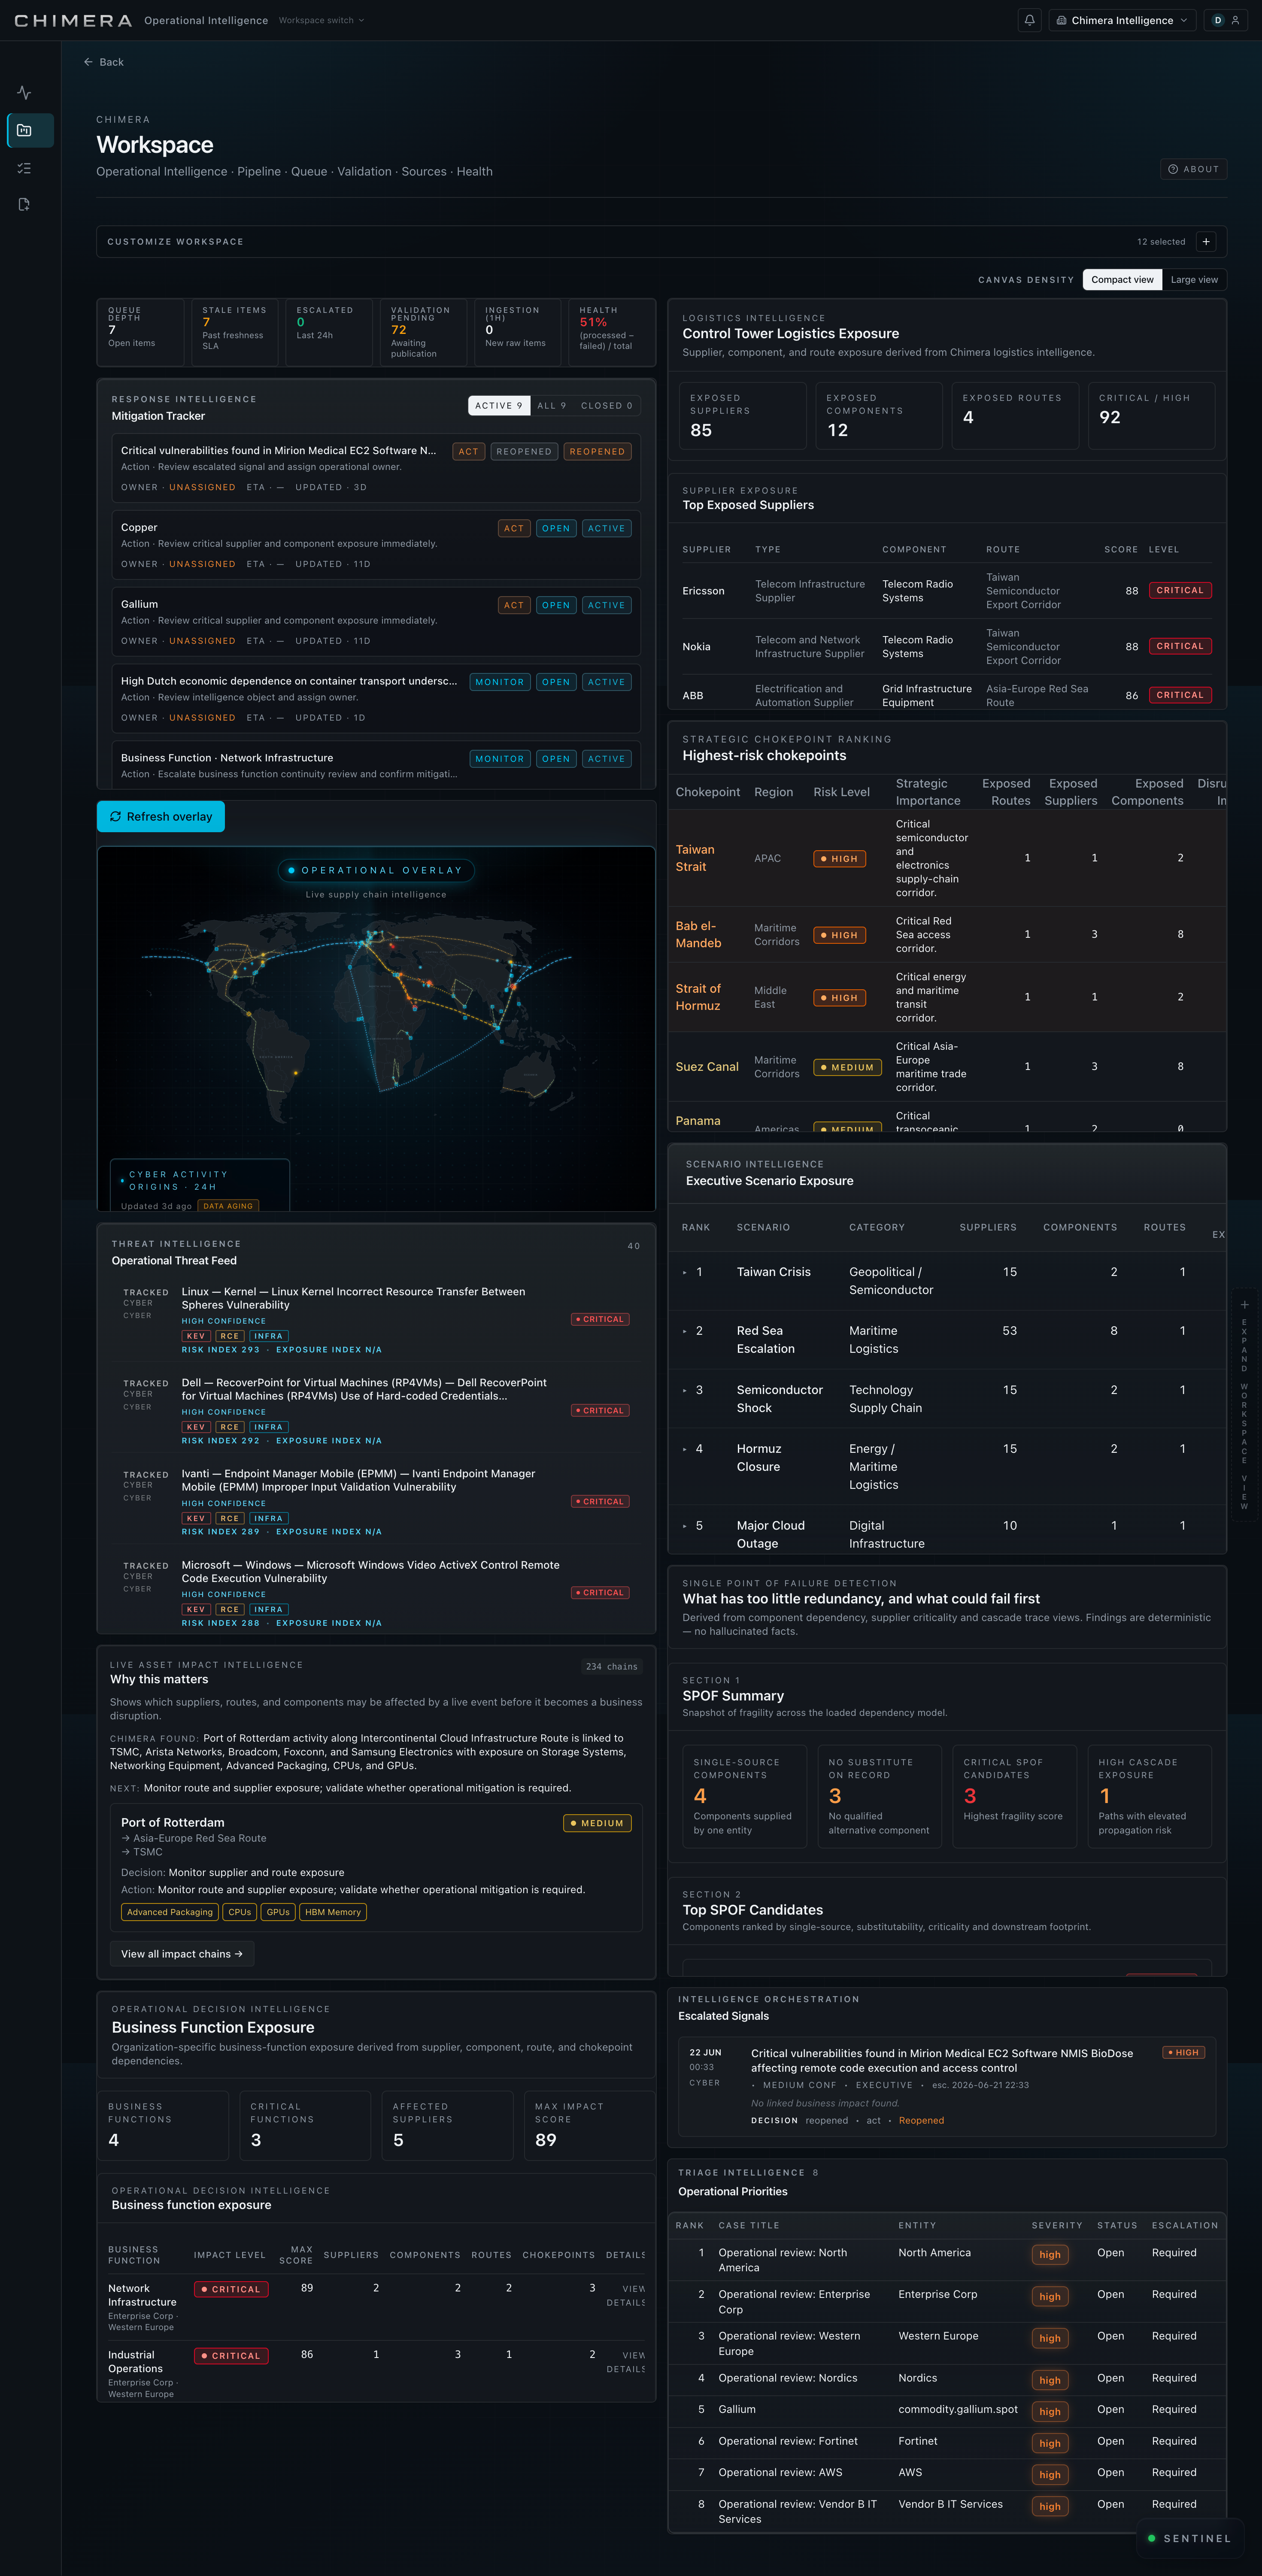1262x2576 pixels.
Task: Click the Reopened decision link in Escalated Signals
Action: pos(921,2121)
